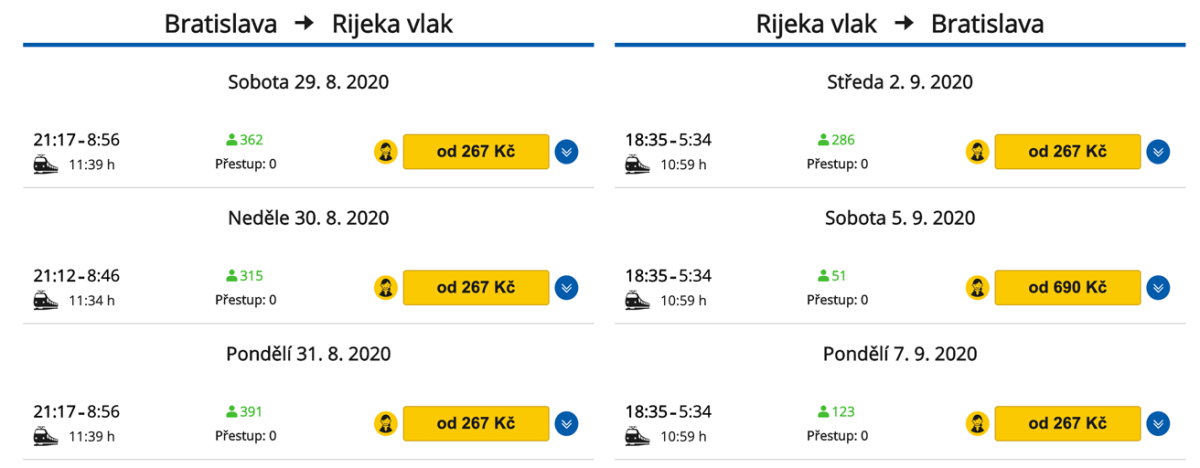Click the "Bratislava → Rijeka vlak" heading
This screenshot has height=468, width=1200.
click(309, 24)
